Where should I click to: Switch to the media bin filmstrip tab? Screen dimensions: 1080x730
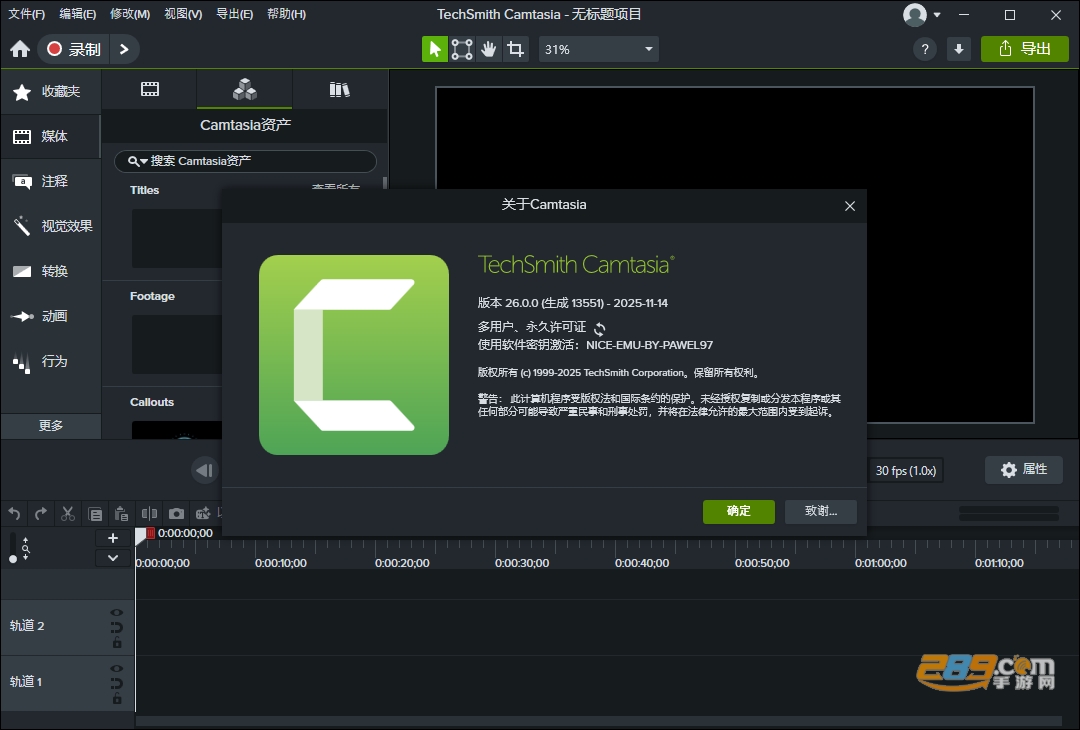pos(149,90)
